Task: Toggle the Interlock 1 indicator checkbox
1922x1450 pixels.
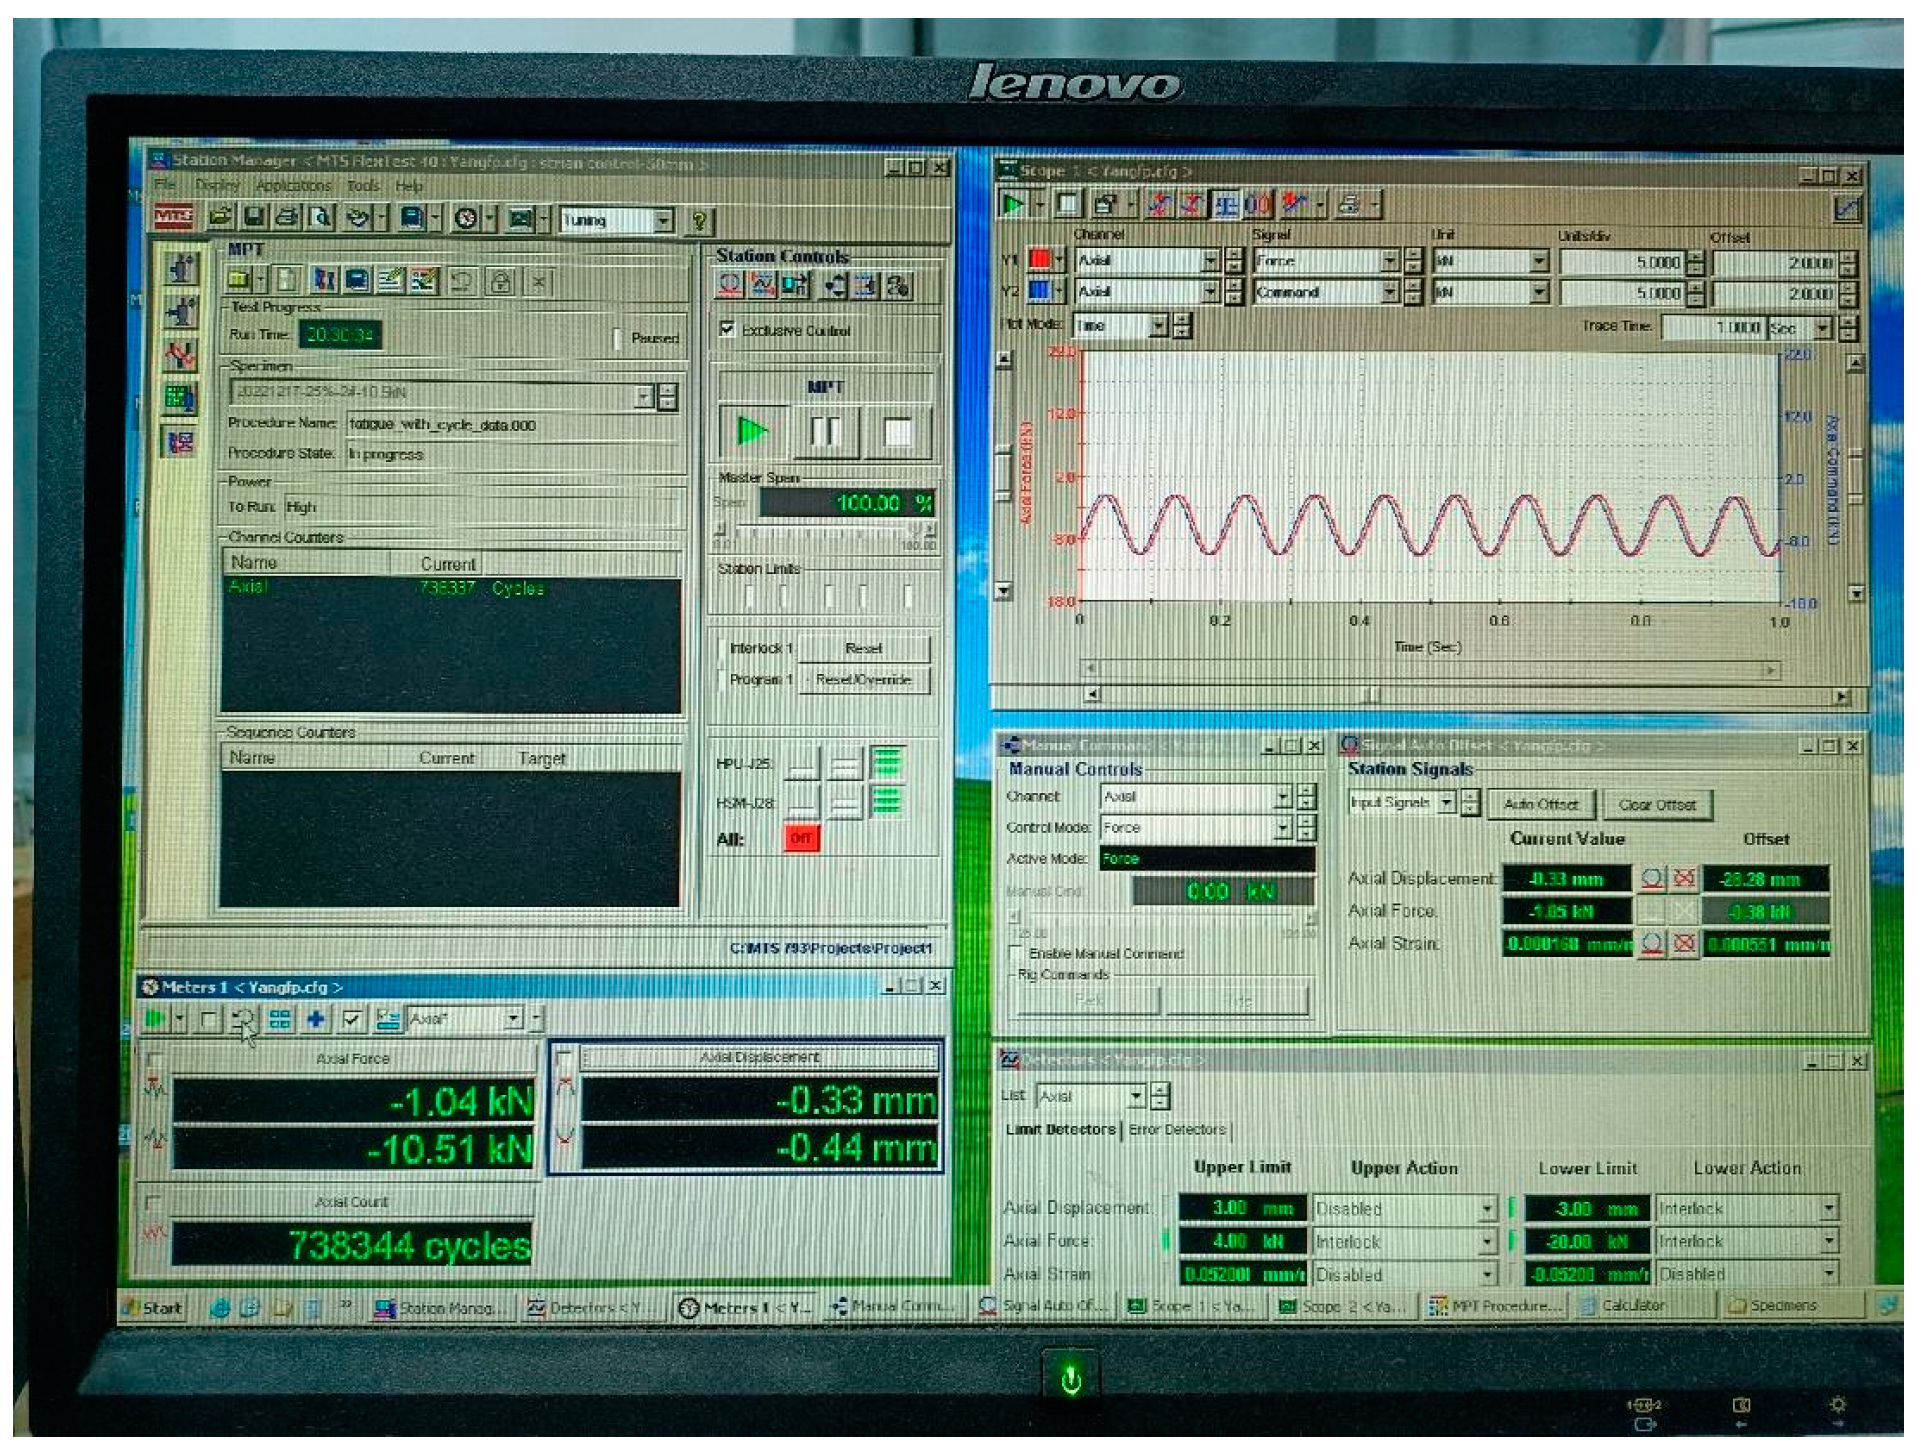Action: (722, 648)
